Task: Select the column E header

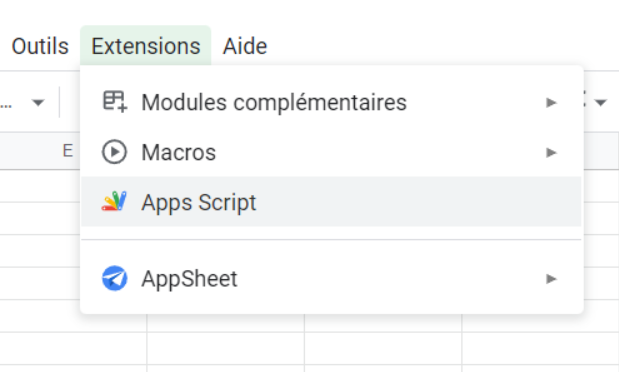Action: 68,151
